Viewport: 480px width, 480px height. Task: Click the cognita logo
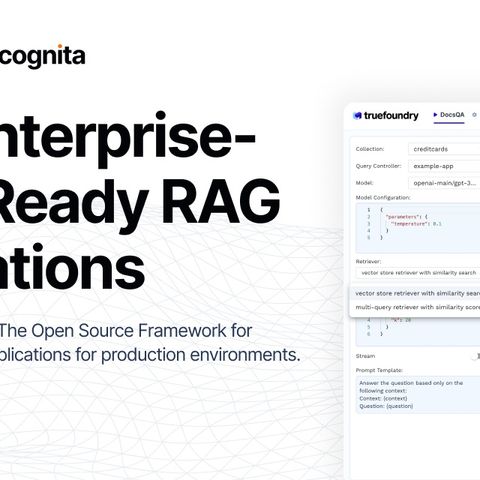point(42,56)
